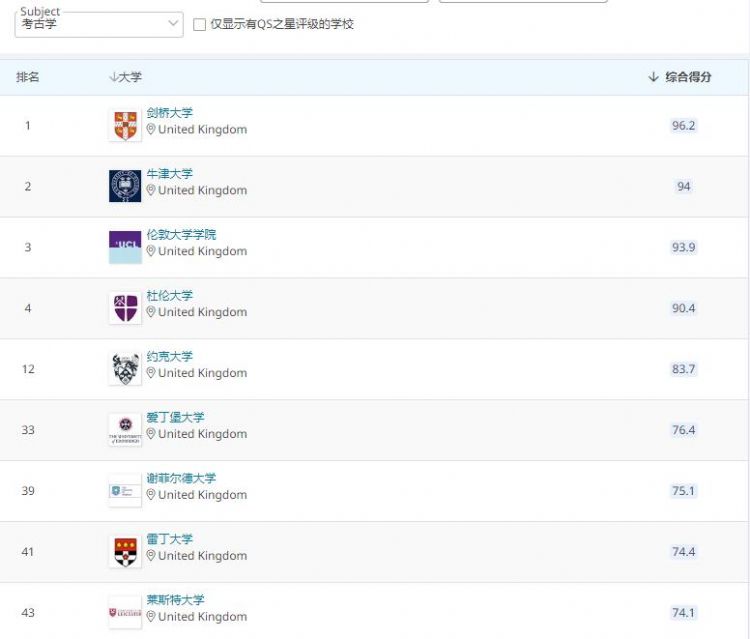Viewport: 750px width, 639px height.
Task: Open the 伦敦大学学院 link
Action: [x=181, y=234]
